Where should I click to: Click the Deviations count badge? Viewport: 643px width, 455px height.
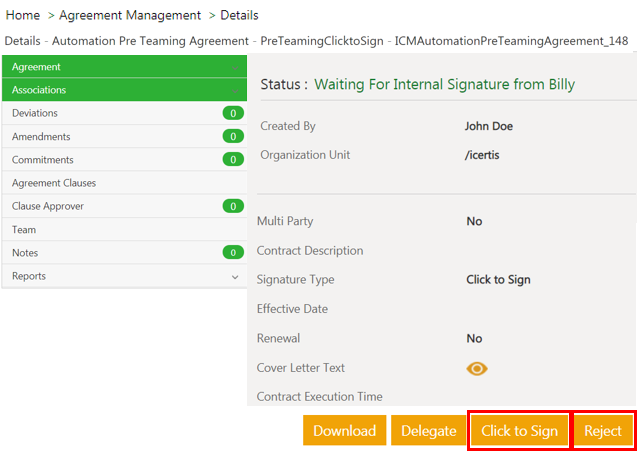click(x=233, y=113)
